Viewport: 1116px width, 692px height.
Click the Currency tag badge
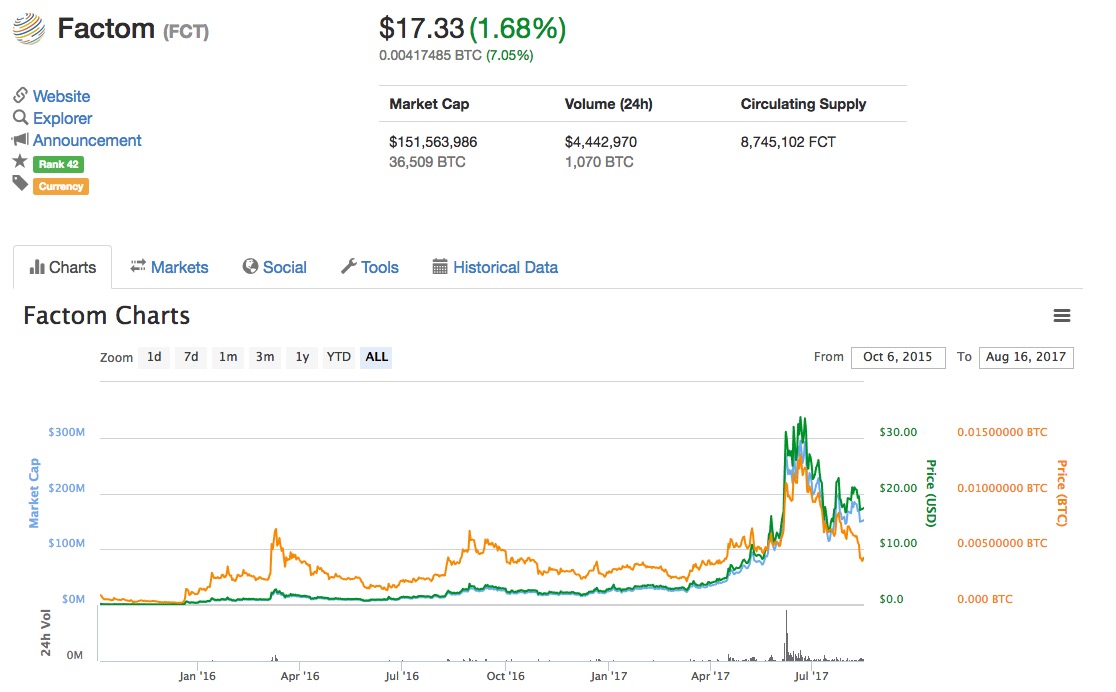60,187
